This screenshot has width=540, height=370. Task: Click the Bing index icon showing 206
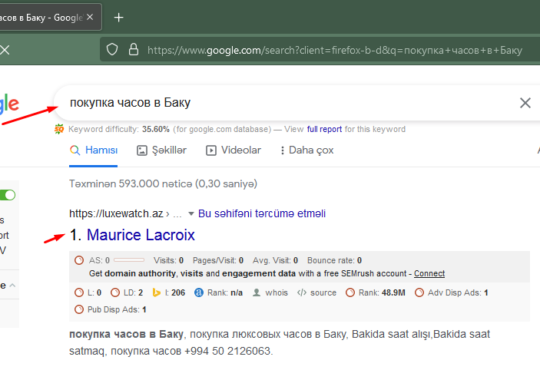pyautogui.click(x=156, y=292)
